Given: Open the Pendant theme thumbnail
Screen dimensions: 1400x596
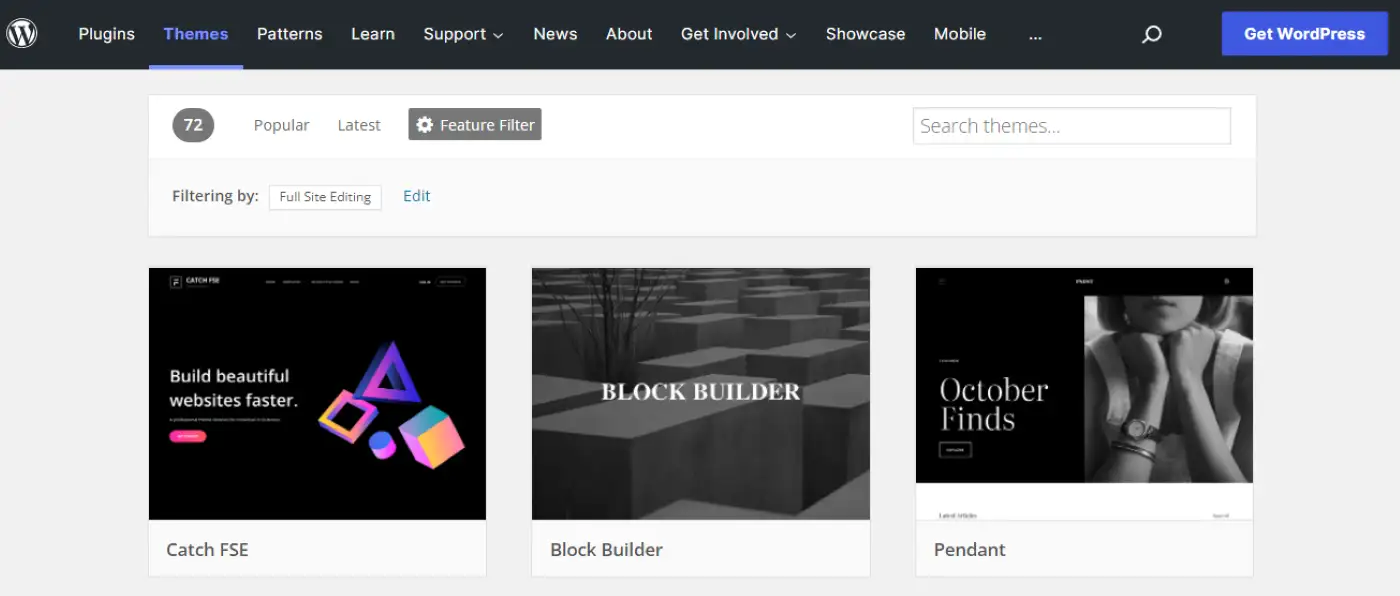Looking at the screenshot, I should (x=1084, y=394).
